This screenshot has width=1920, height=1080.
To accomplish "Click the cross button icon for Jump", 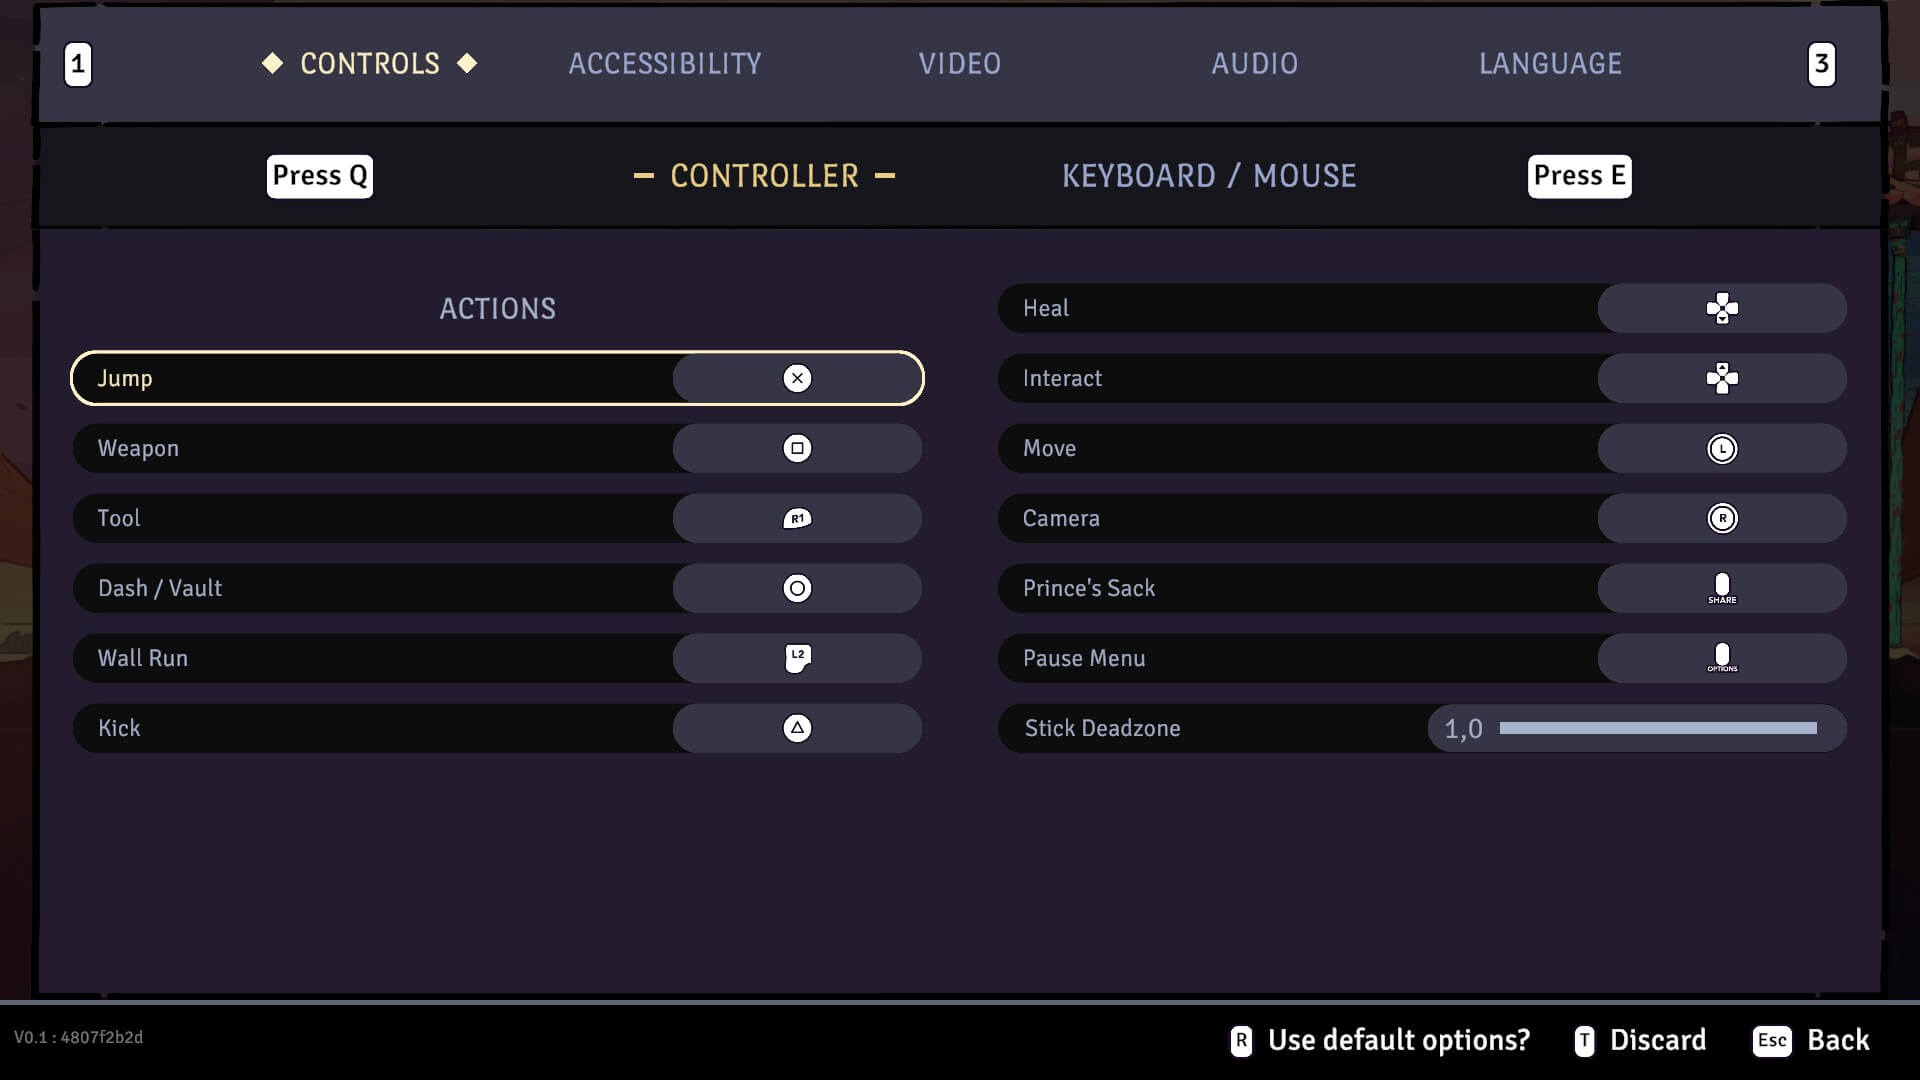I will 797,378.
